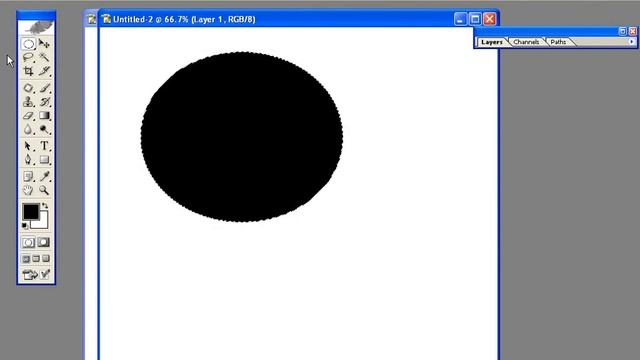Select the Eraser tool
This screenshot has width=640, height=360.
click(x=28, y=116)
